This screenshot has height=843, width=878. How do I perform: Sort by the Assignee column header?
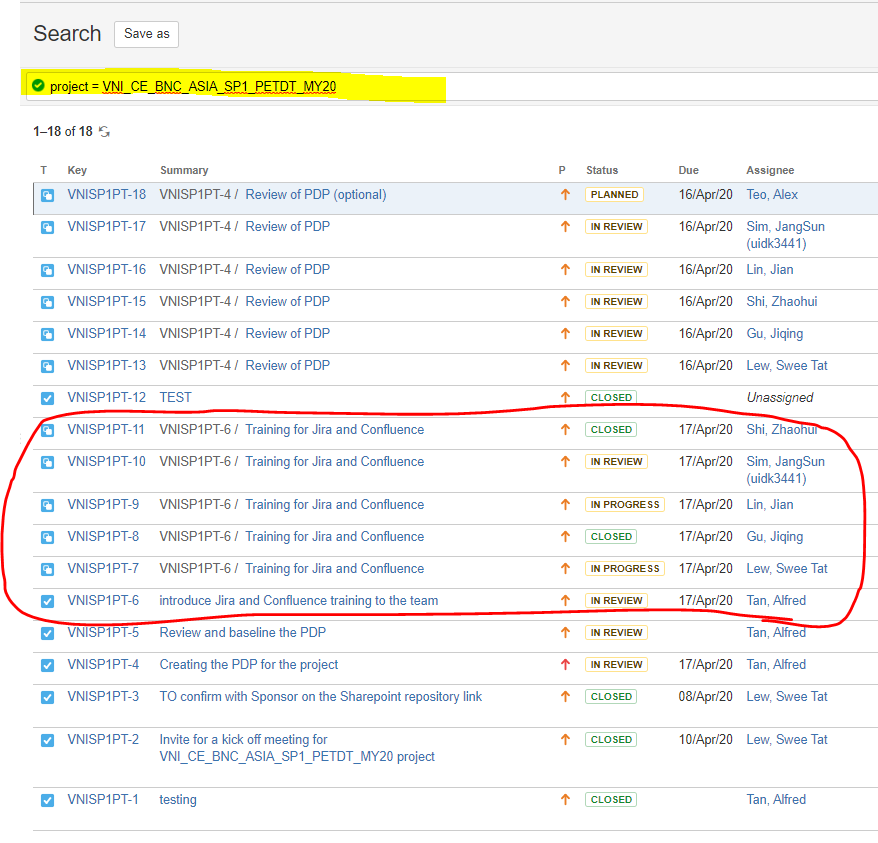point(770,170)
